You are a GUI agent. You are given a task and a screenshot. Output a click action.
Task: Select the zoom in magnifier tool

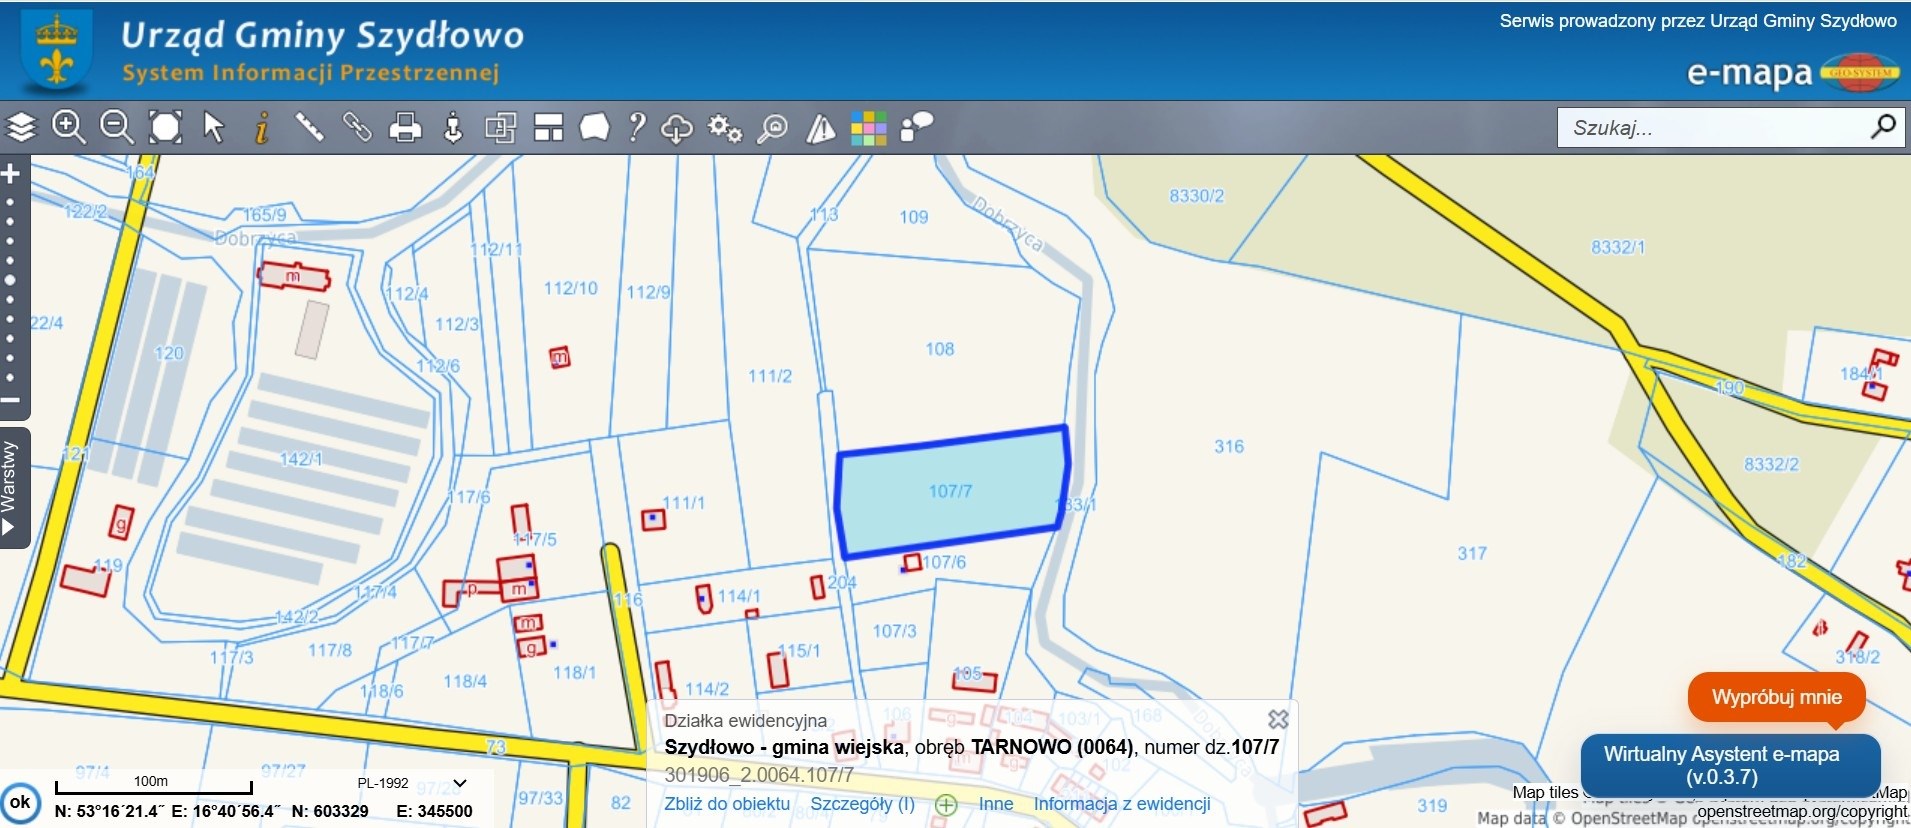68,128
